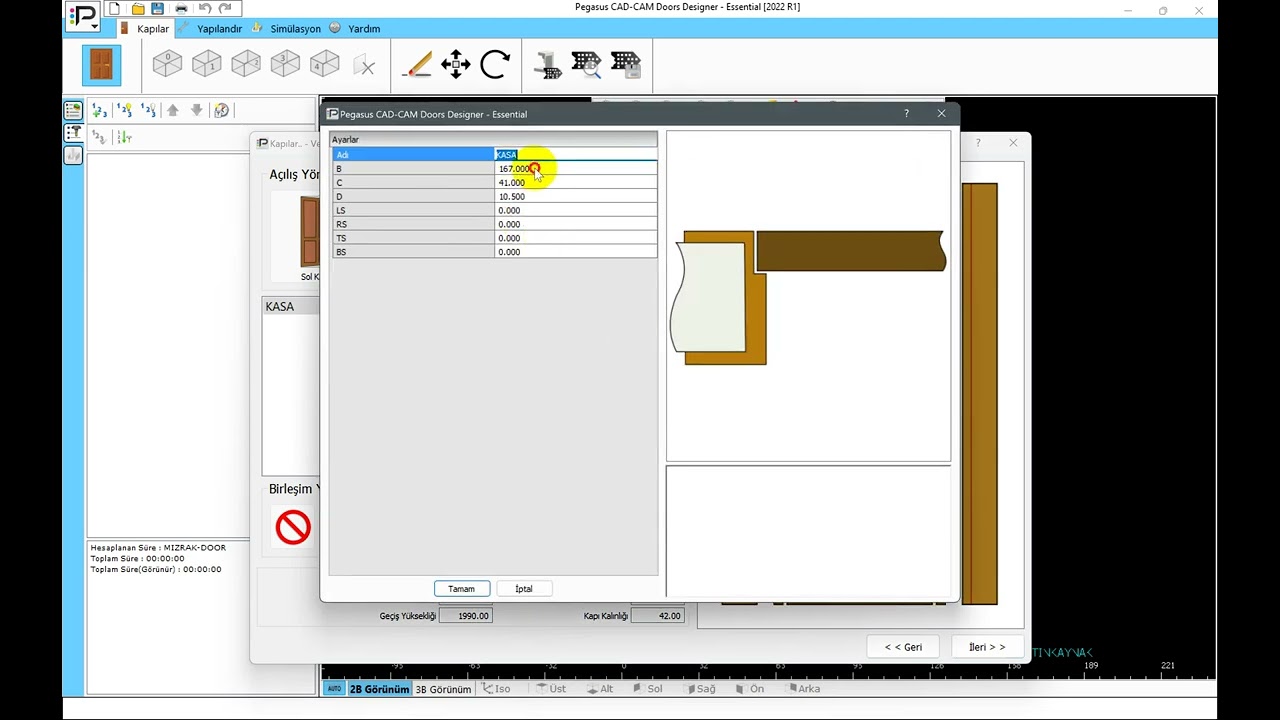
Task: Click the BS value cell
Action: pos(576,253)
